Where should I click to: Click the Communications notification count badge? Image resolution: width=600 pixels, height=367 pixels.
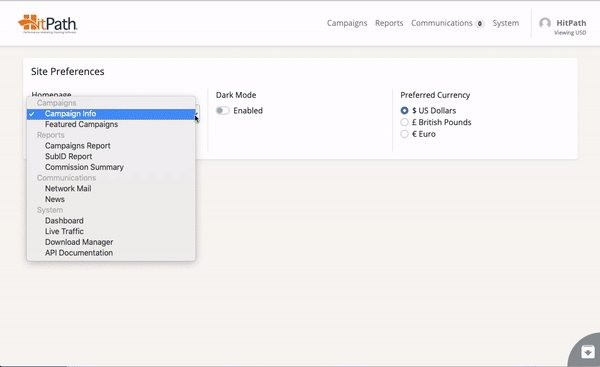point(479,24)
